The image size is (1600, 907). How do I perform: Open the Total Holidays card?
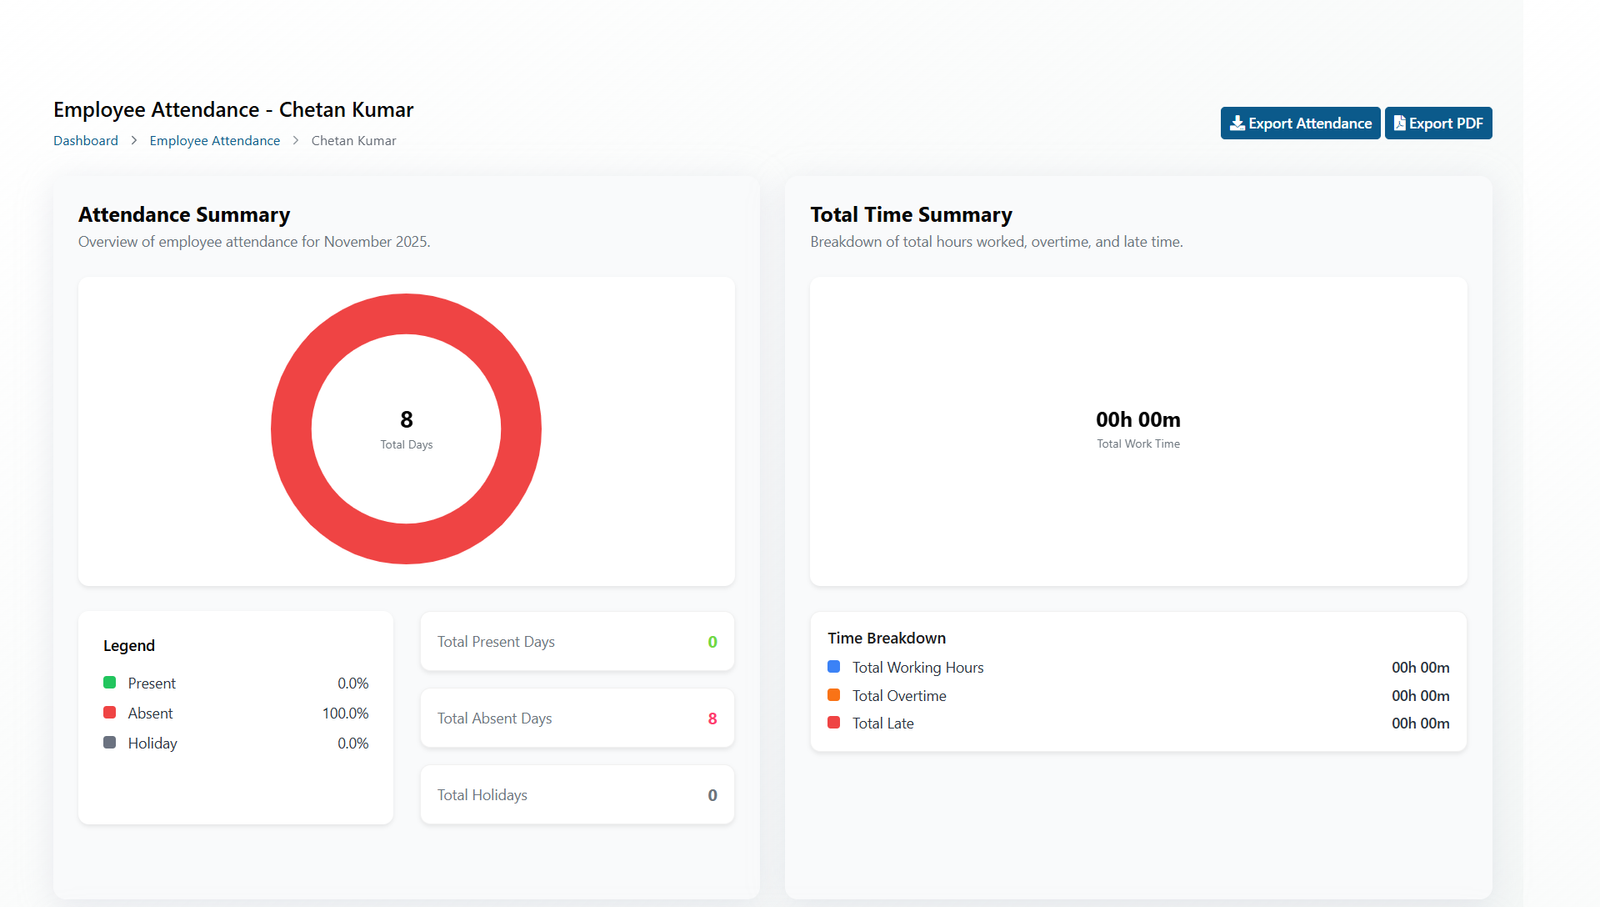577,795
